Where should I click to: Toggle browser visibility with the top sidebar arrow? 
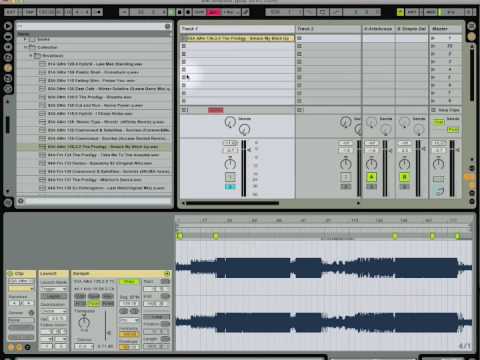click(8, 26)
